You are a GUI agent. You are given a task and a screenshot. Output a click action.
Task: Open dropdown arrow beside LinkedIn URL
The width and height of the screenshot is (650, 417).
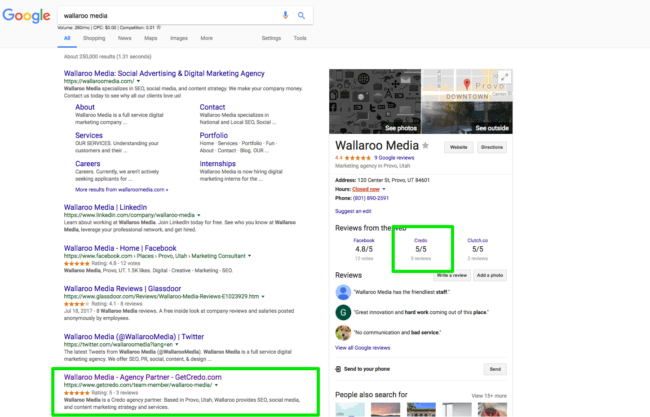click(199, 215)
